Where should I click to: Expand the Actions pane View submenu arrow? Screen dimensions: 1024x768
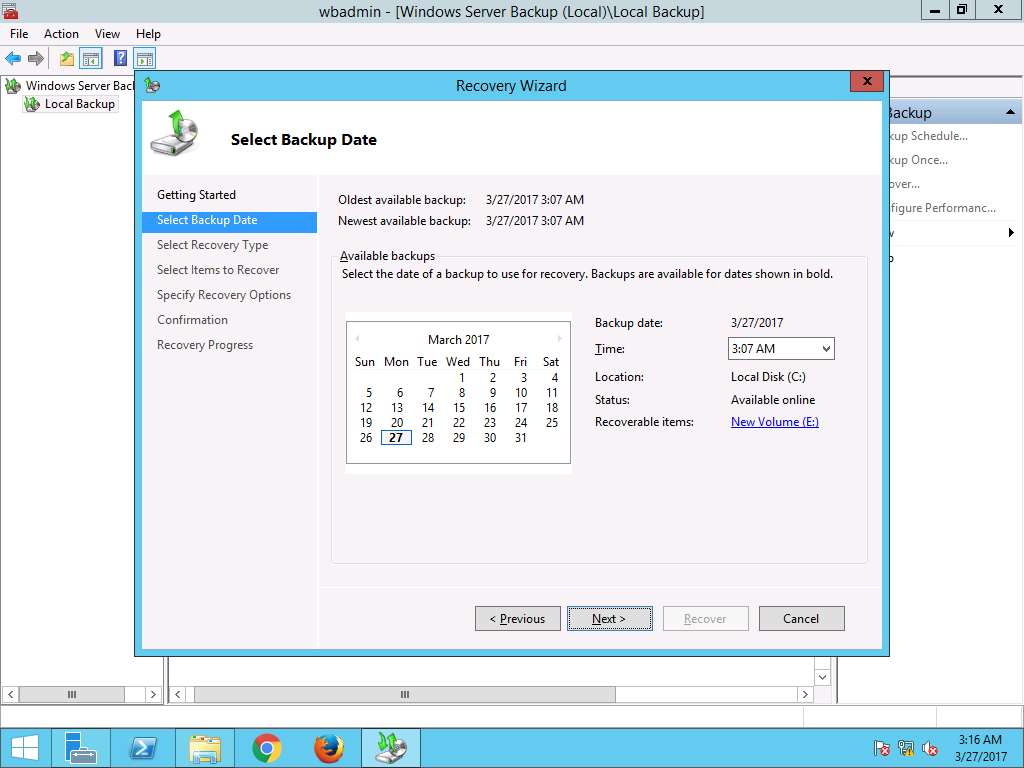tap(1011, 232)
